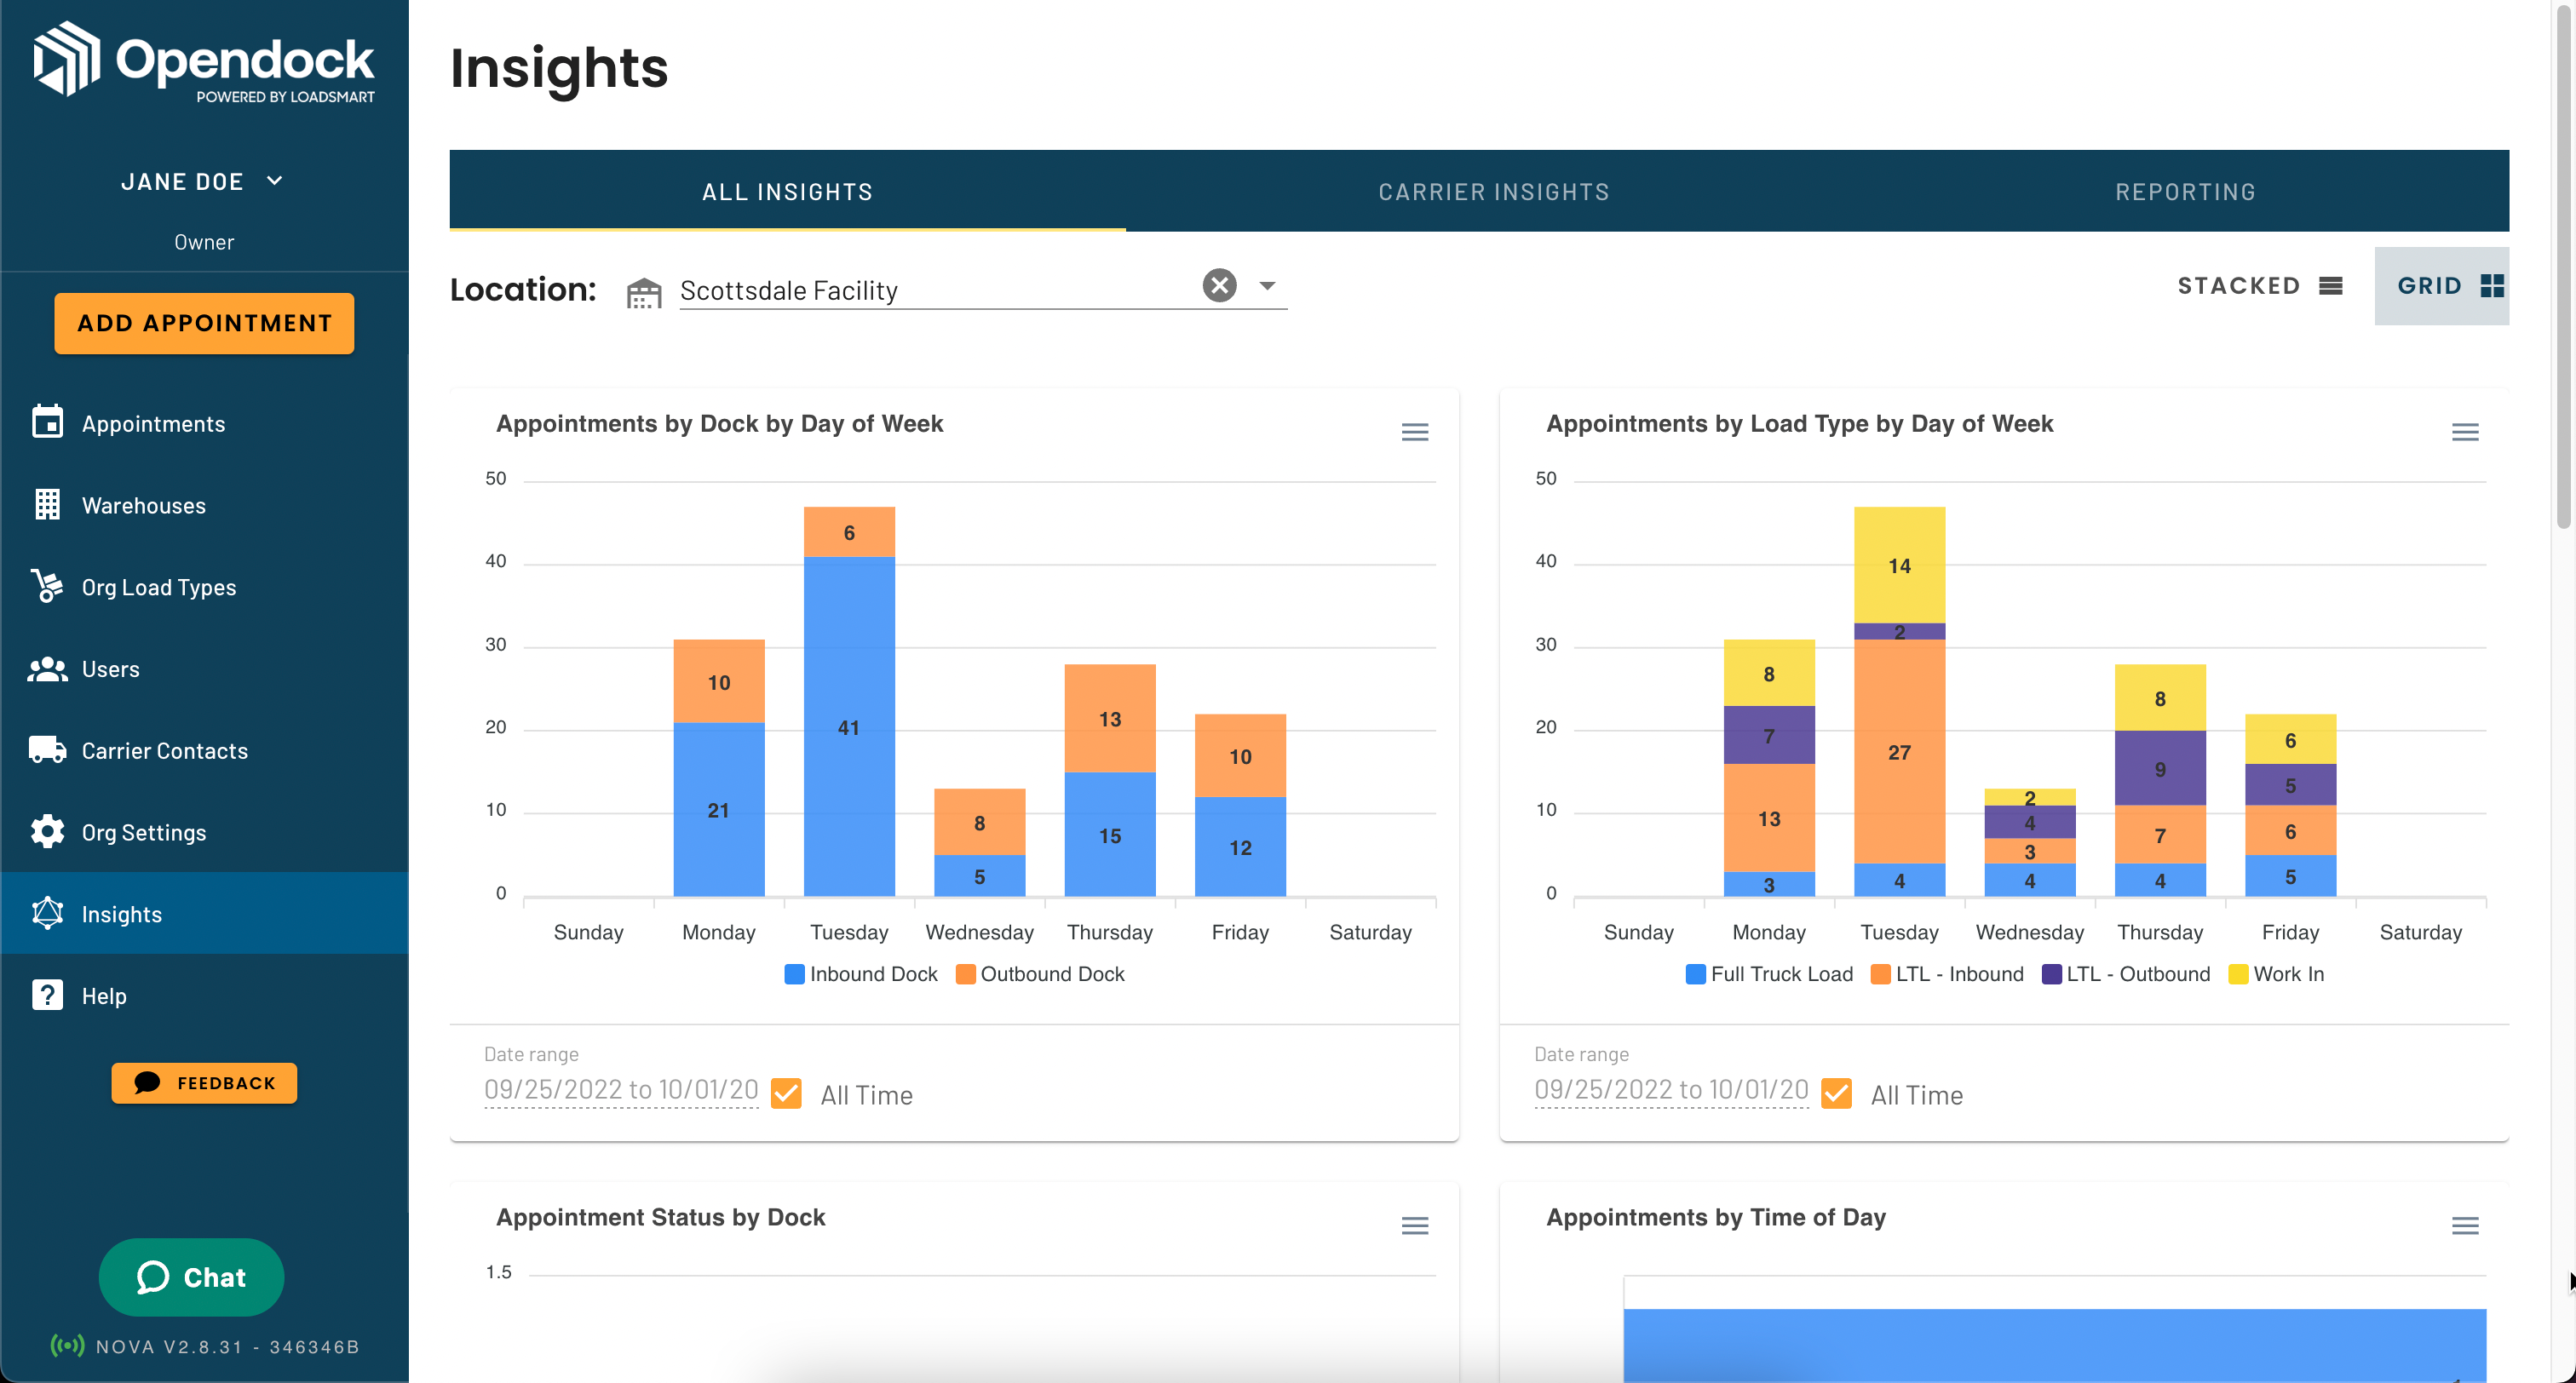This screenshot has height=1383, width=2576.
Task: Open menu for Appointments by Dock chart
Action: point(1414,432)
